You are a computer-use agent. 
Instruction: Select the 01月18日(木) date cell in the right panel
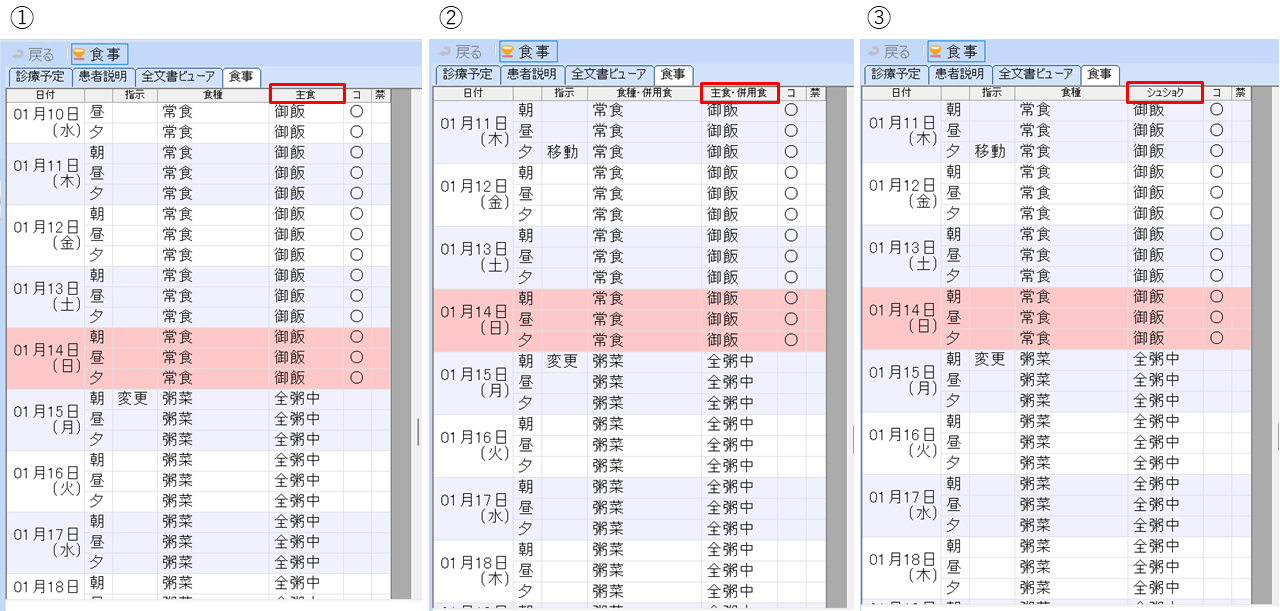901,567
